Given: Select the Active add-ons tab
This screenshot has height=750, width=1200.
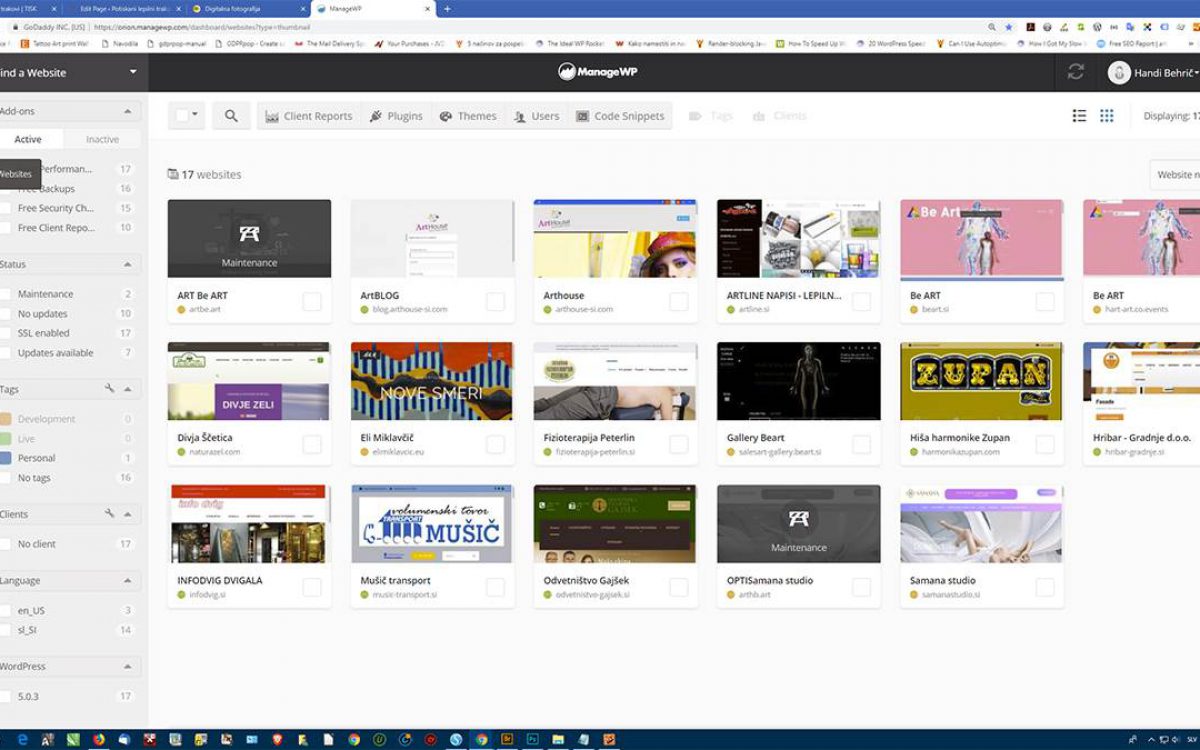Looking at the screenshot, I should coord(28,139).
